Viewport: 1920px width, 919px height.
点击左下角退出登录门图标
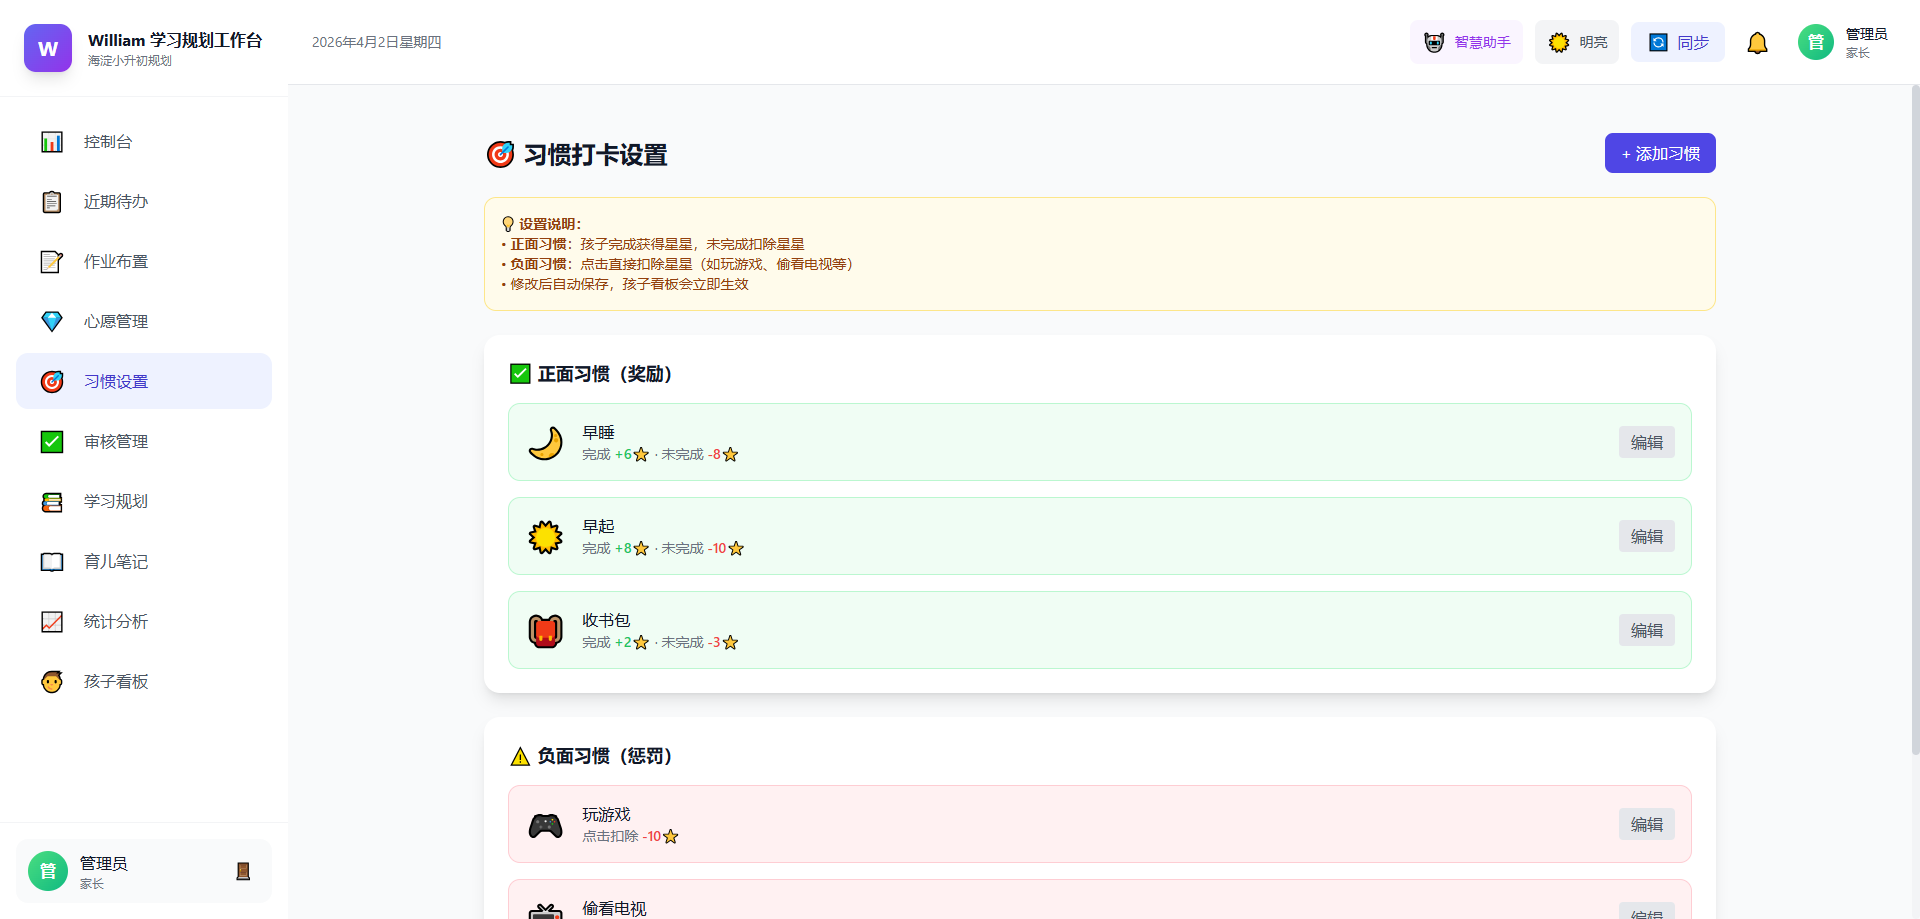click(242, 870)
